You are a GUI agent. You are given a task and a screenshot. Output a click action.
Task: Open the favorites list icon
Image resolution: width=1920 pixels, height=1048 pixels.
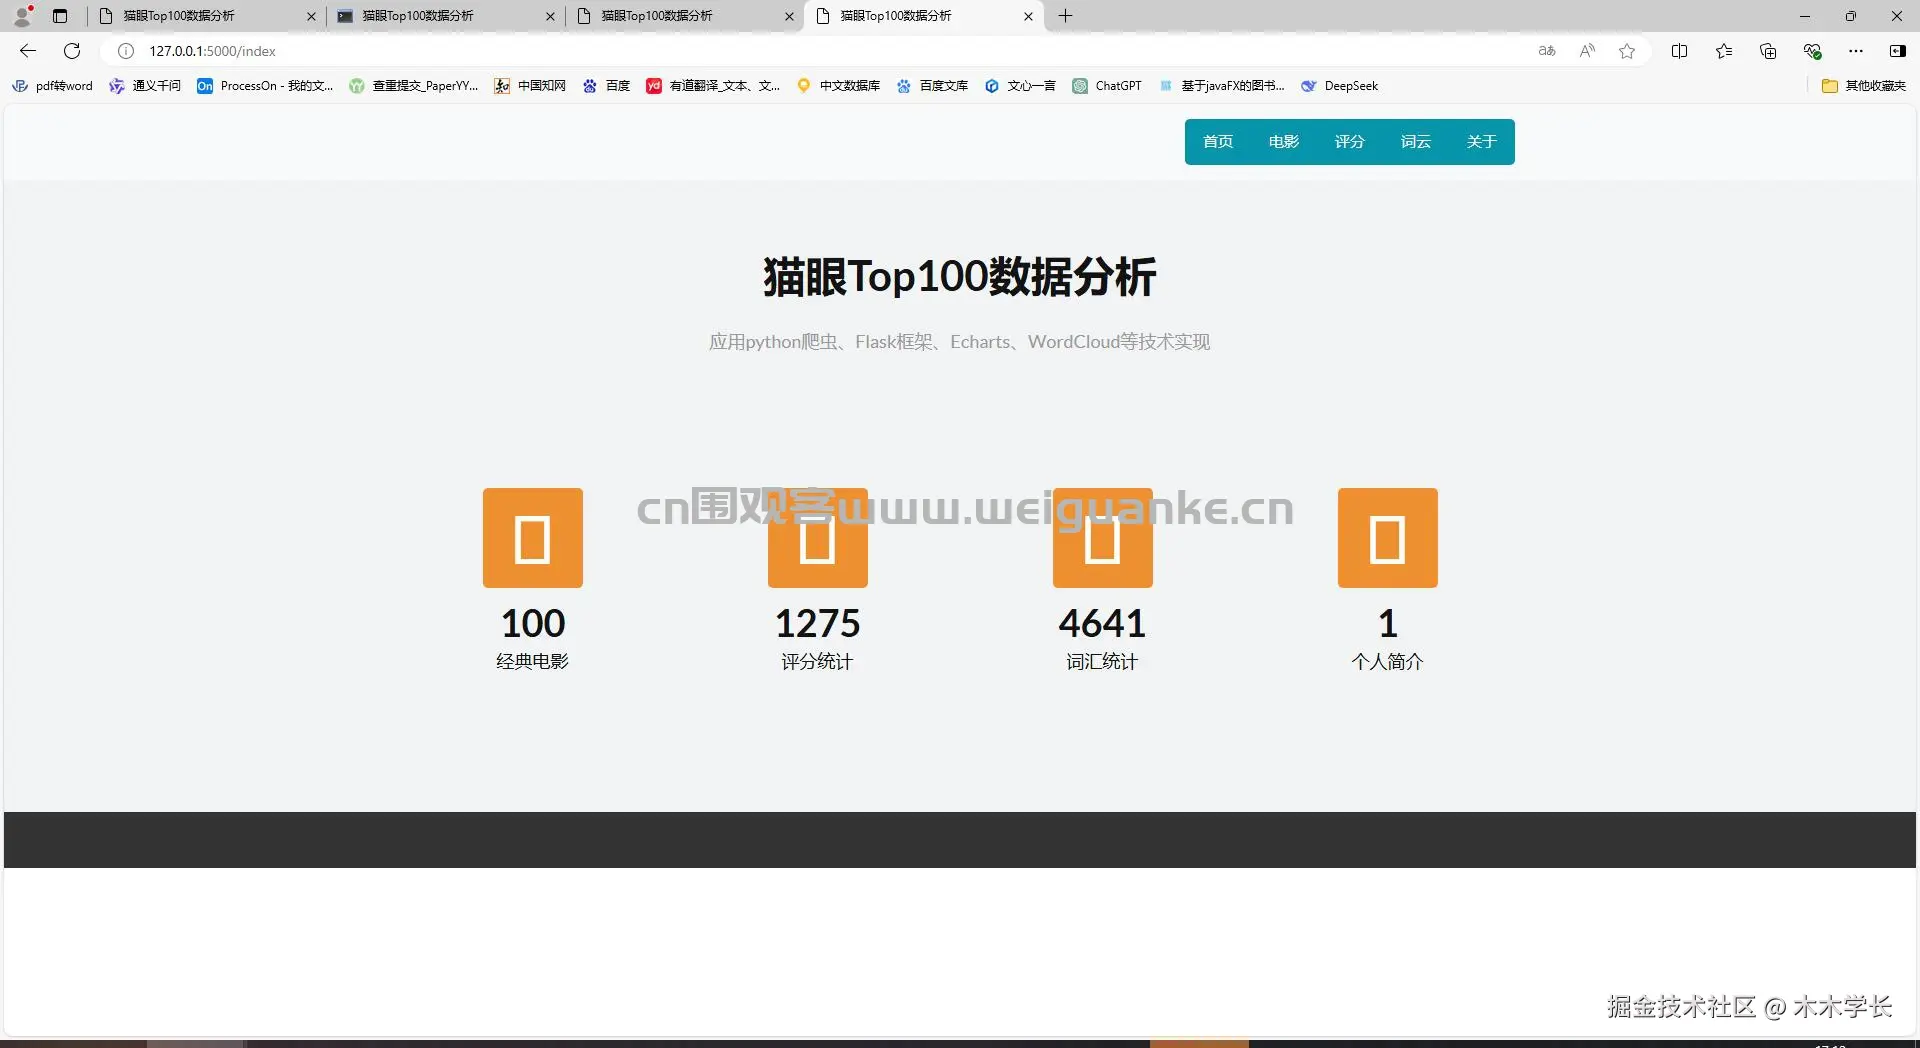pyautogui.click(x=1724, y=51)
